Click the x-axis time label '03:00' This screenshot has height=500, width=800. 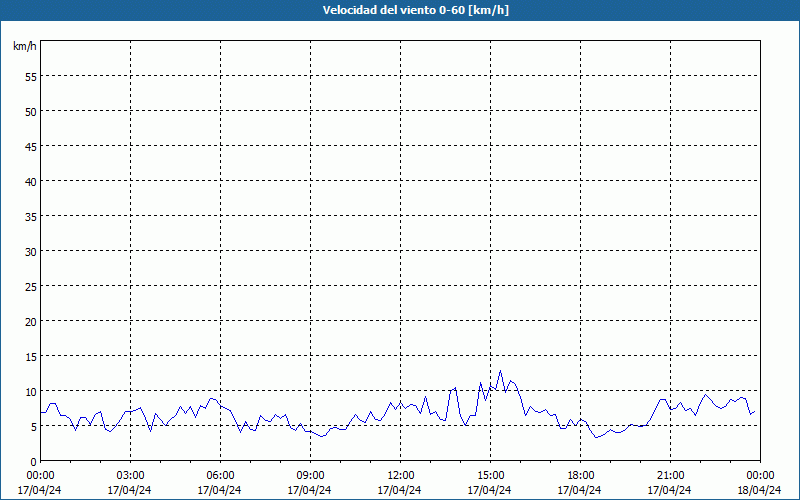tap(130, 476)
